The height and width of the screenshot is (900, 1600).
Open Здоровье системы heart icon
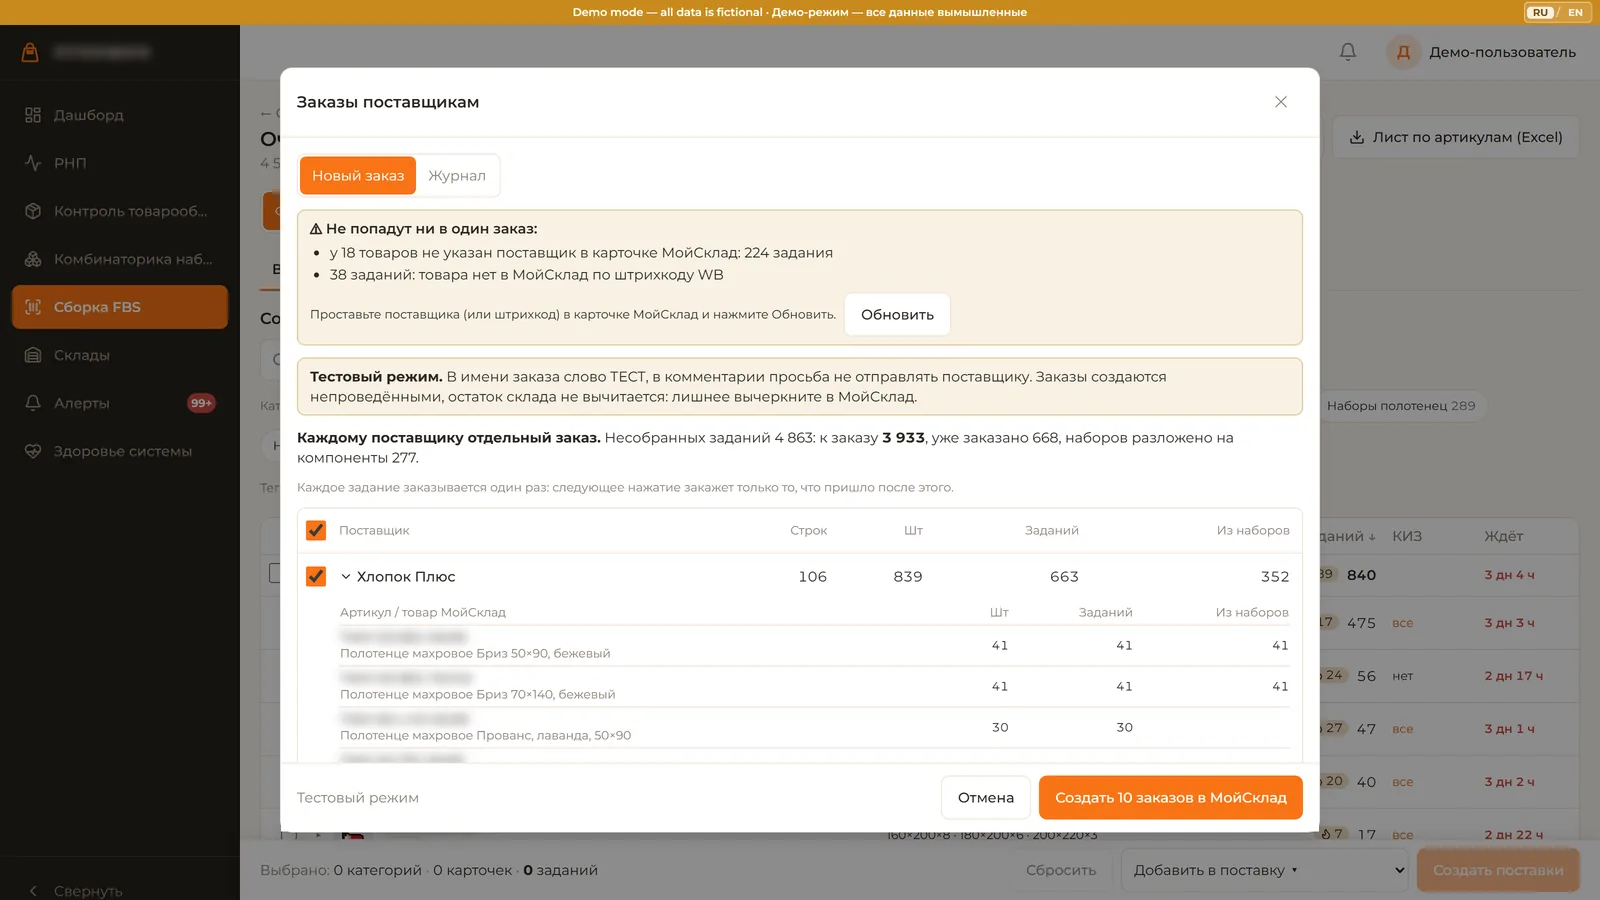tap(33, 451)
